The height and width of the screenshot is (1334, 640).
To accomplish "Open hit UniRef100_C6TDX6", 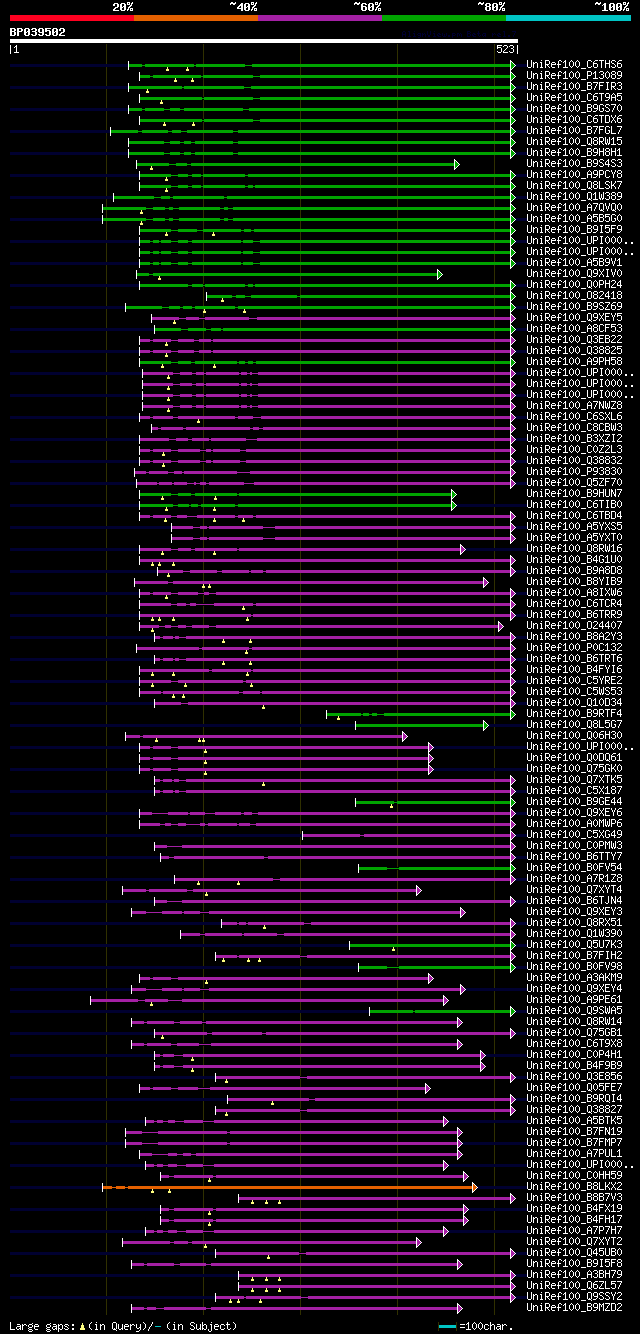I will pyautogui.click(x=574, y=119).
